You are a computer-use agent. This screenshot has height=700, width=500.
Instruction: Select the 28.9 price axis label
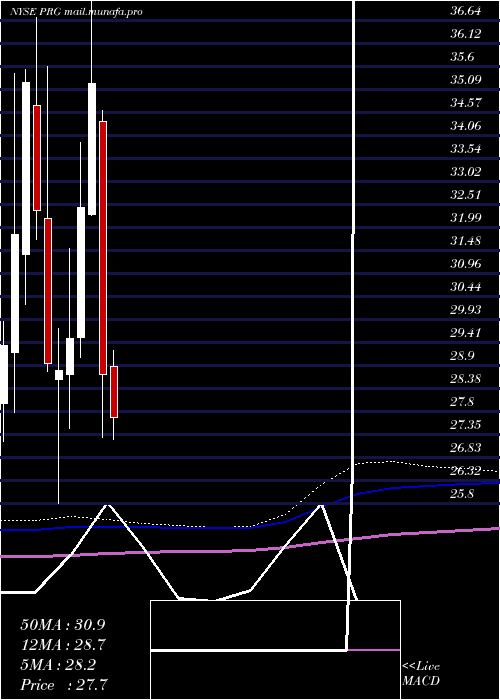[x=462, y=355]
